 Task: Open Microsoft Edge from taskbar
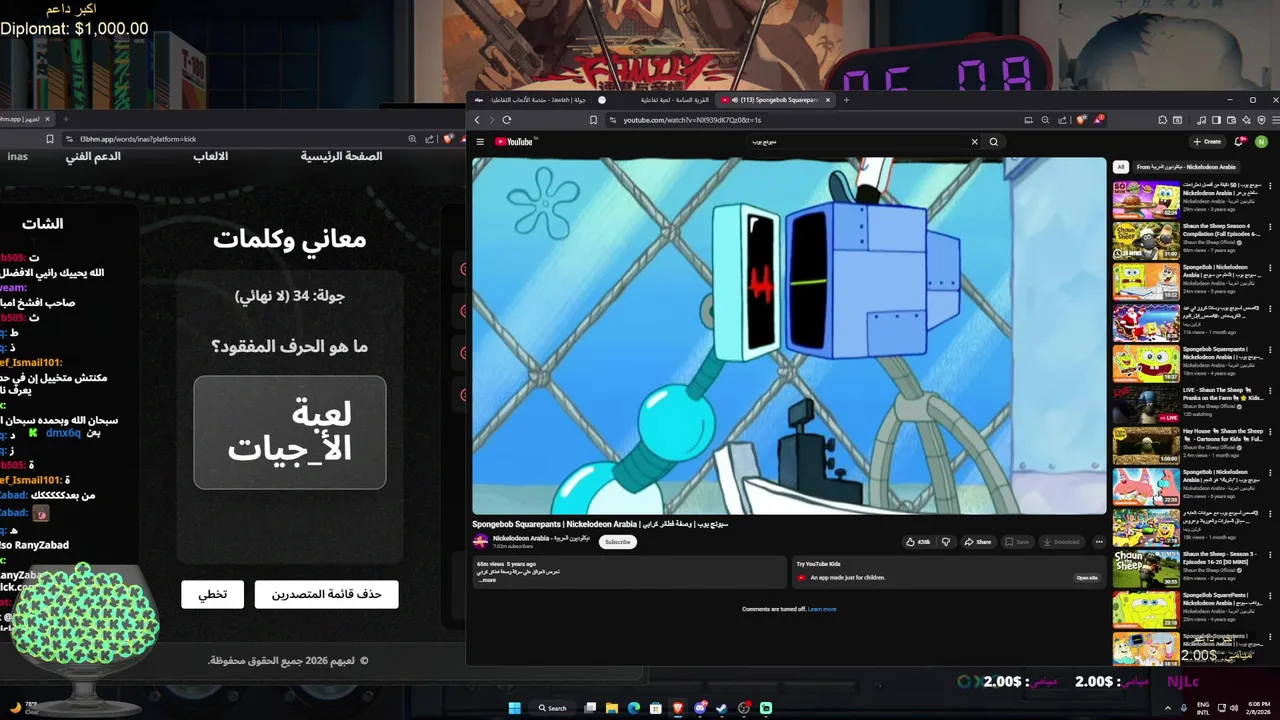tap(634, 708)
